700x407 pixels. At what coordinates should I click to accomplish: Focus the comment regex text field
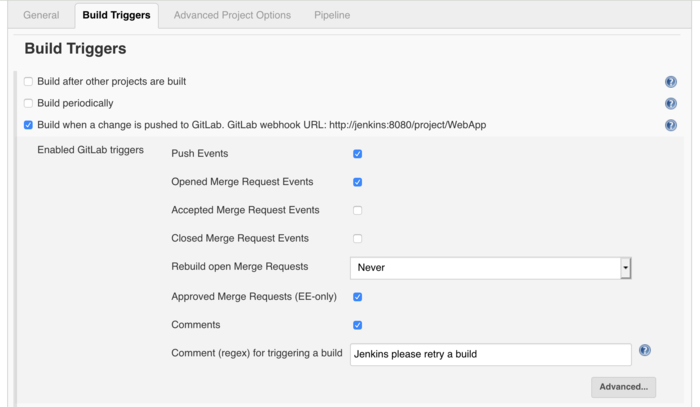tap(491, 354)
